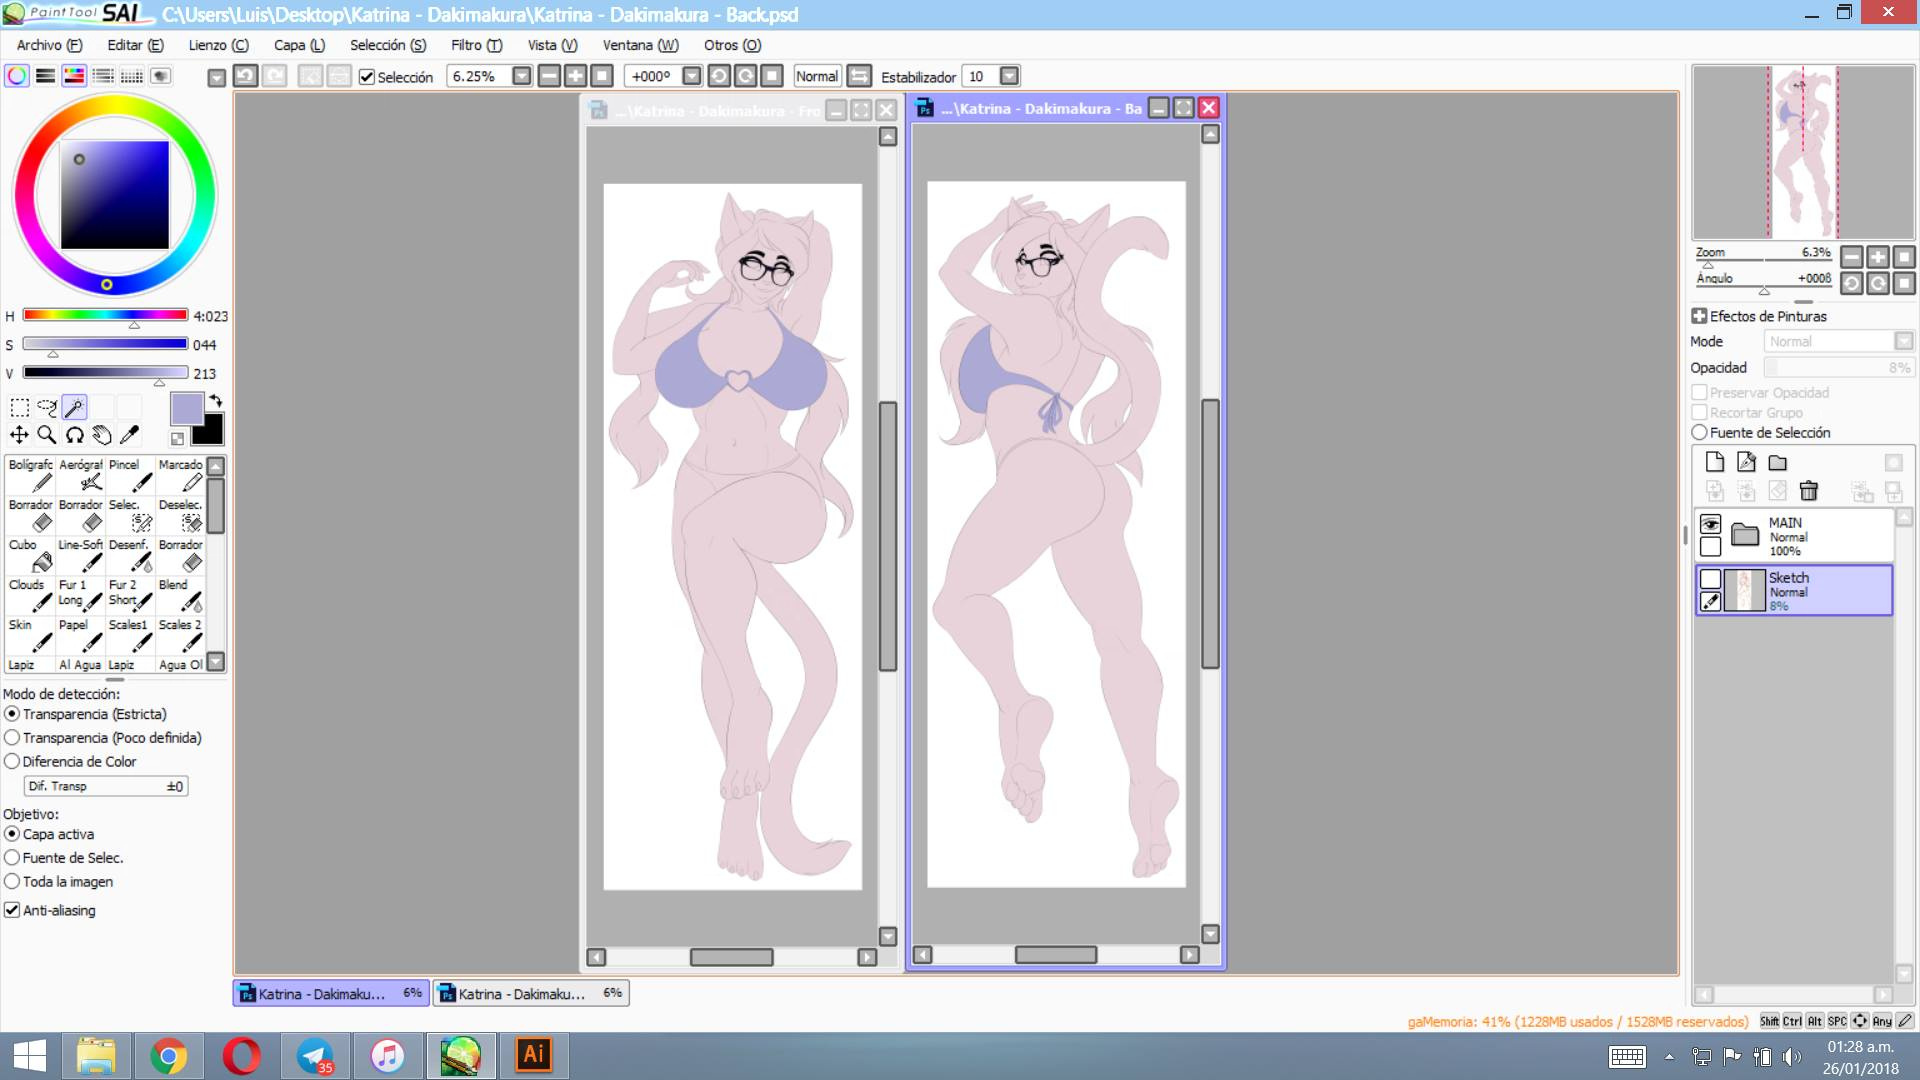This screenshot has width=1920, height=1080.
Task: Select the Cubo bucket fill tool
Action: 30,555
